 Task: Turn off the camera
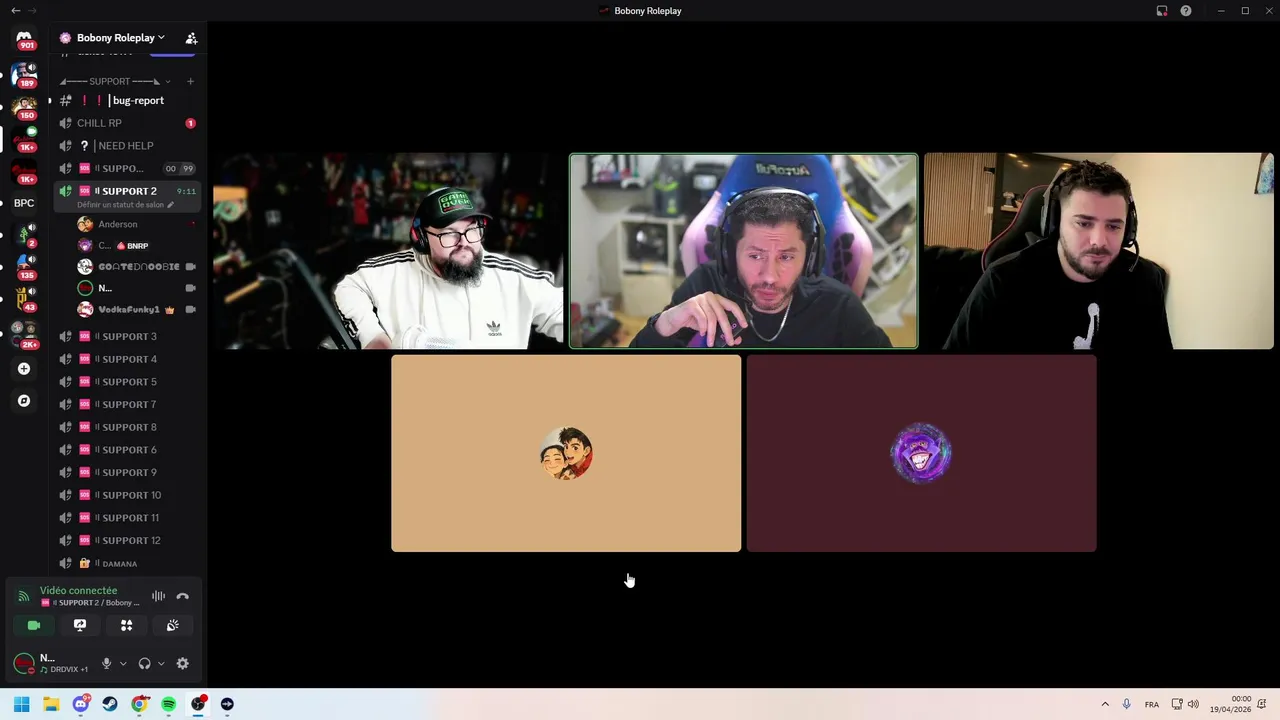[34, 625]
